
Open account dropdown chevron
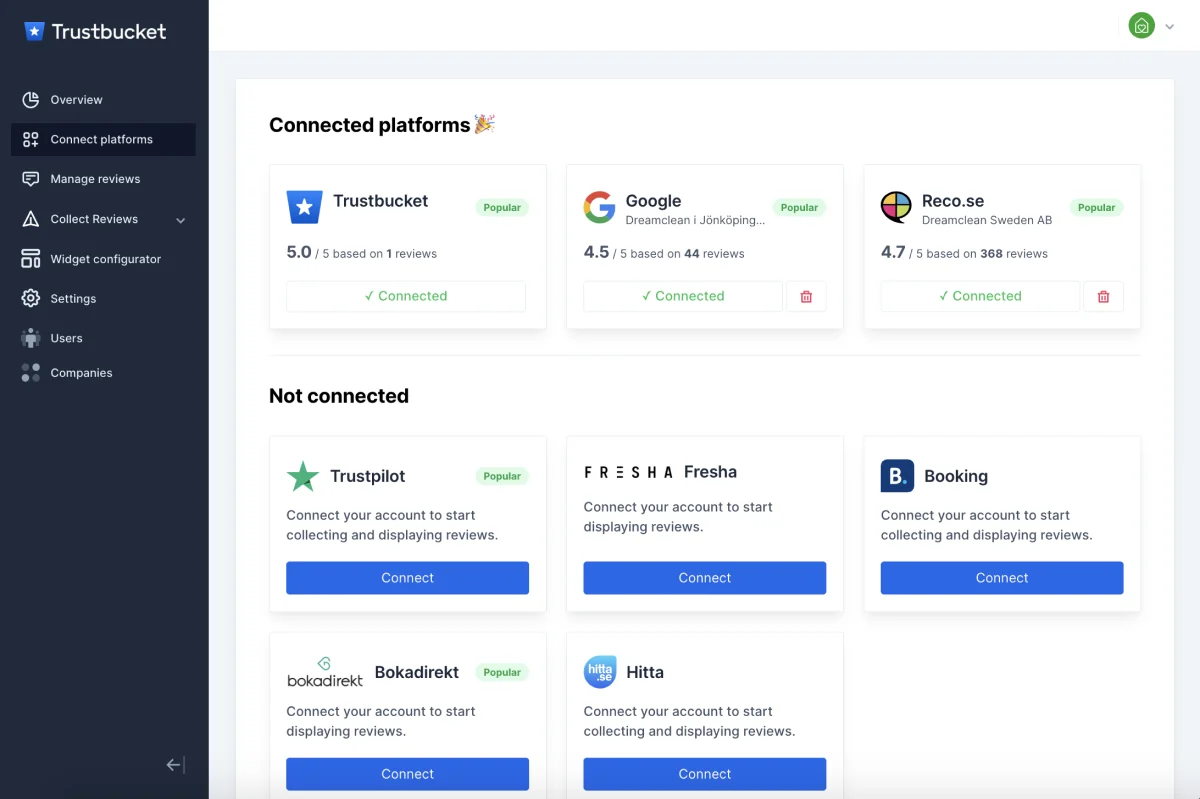pos(1169,27)
